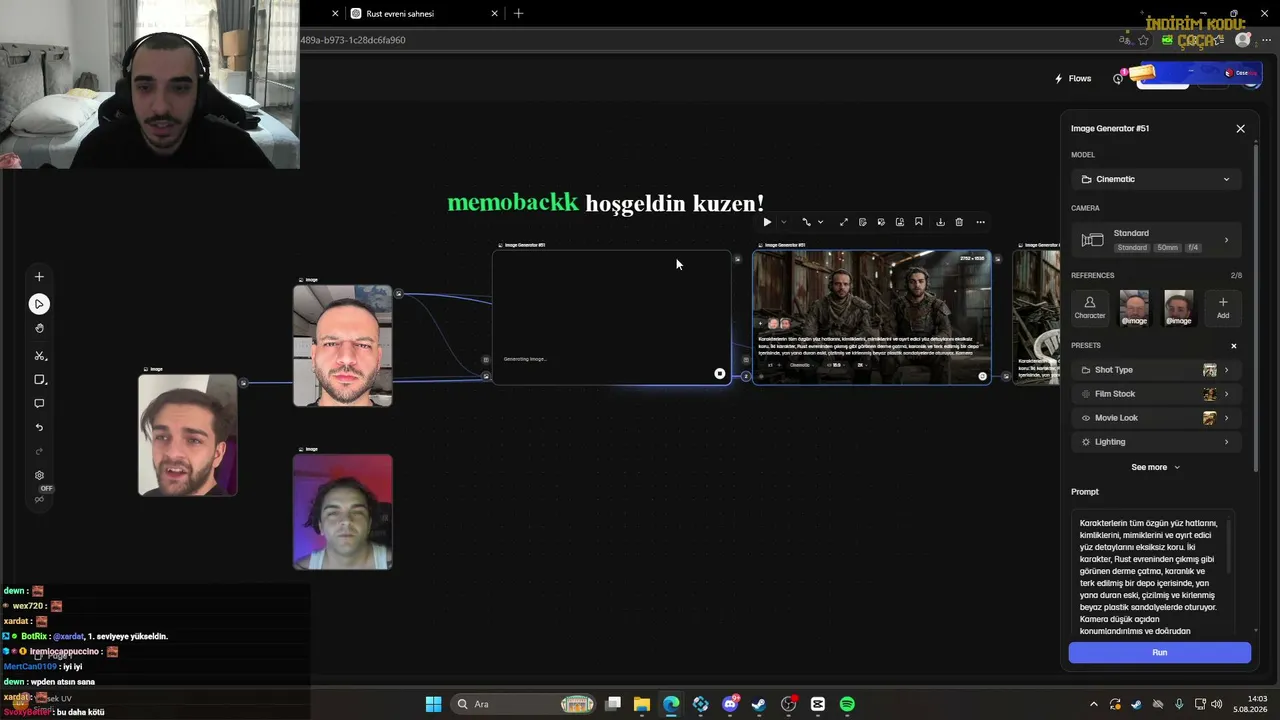
Task: Choose the scissors cut tool
Action: (x=39, y=356)
